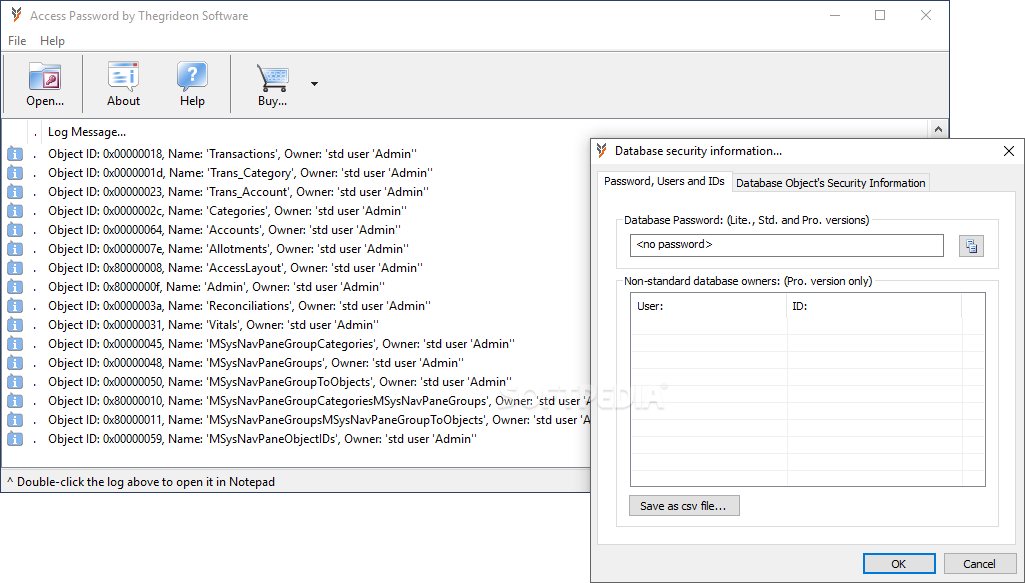Select log entry Object ID 0x00000045
1025x583 pixels.
click(281, 344)
